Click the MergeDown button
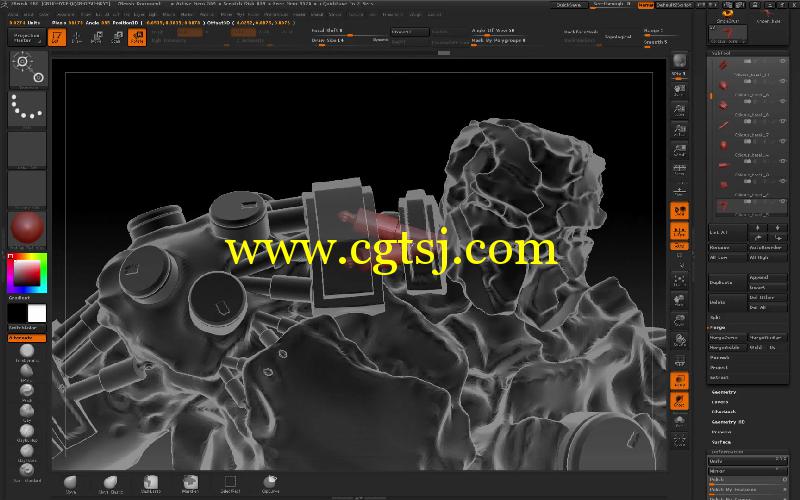800x500 pixels. [728, 338]
